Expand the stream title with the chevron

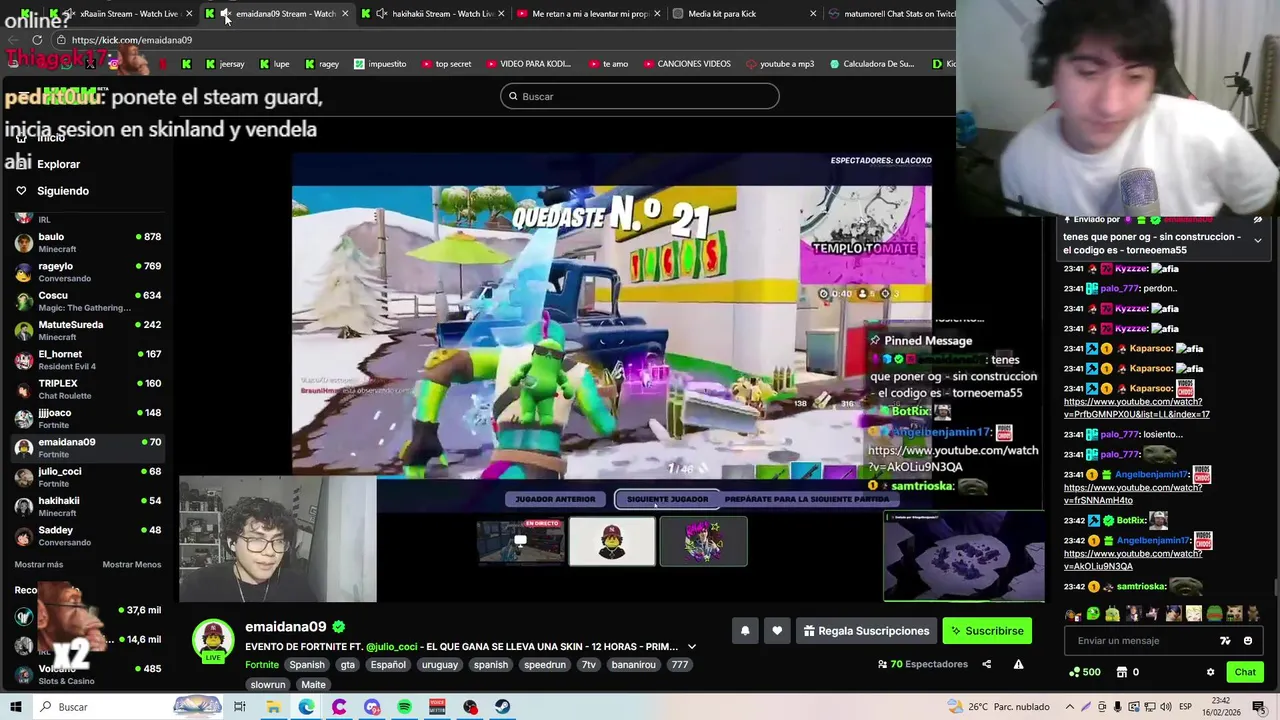691,647
